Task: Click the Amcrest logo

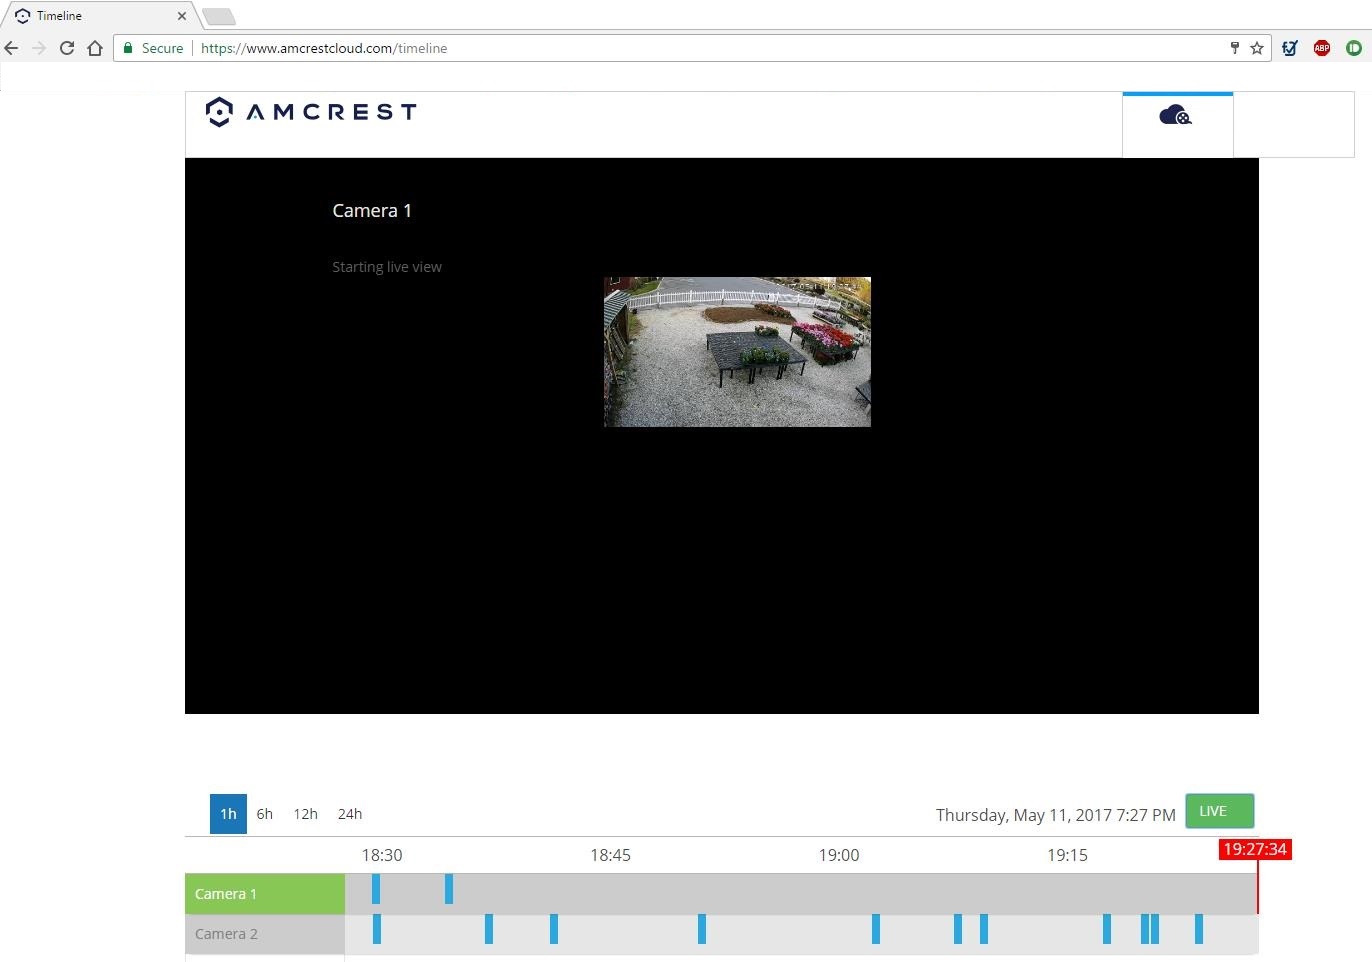Action: (311, 112)
